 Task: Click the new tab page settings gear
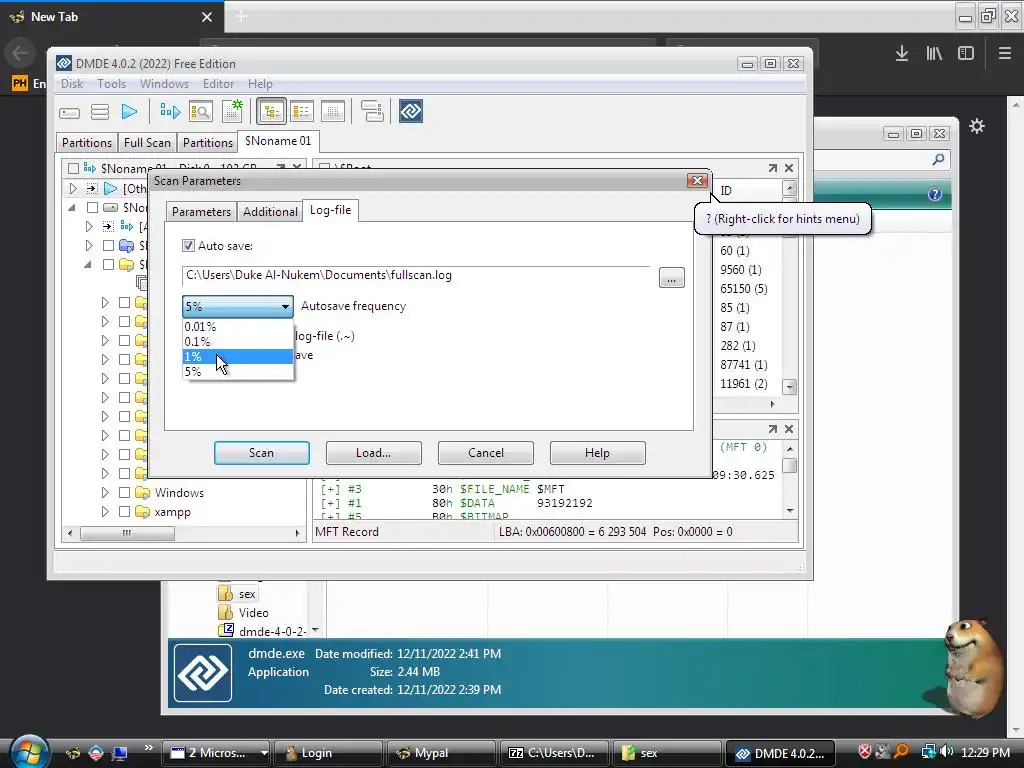tap(977, 126)
